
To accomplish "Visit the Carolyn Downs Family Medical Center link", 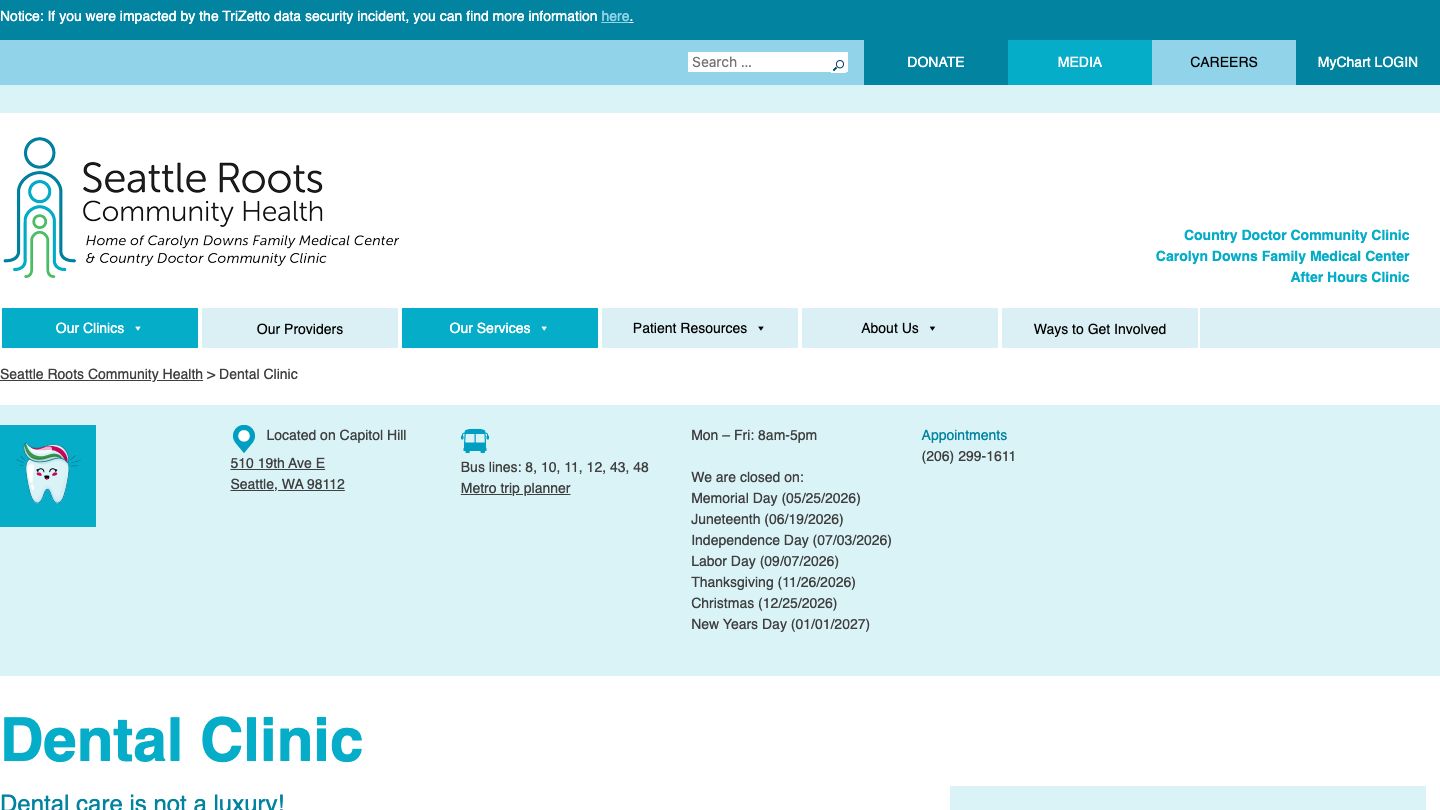I will click(1282, 256).
